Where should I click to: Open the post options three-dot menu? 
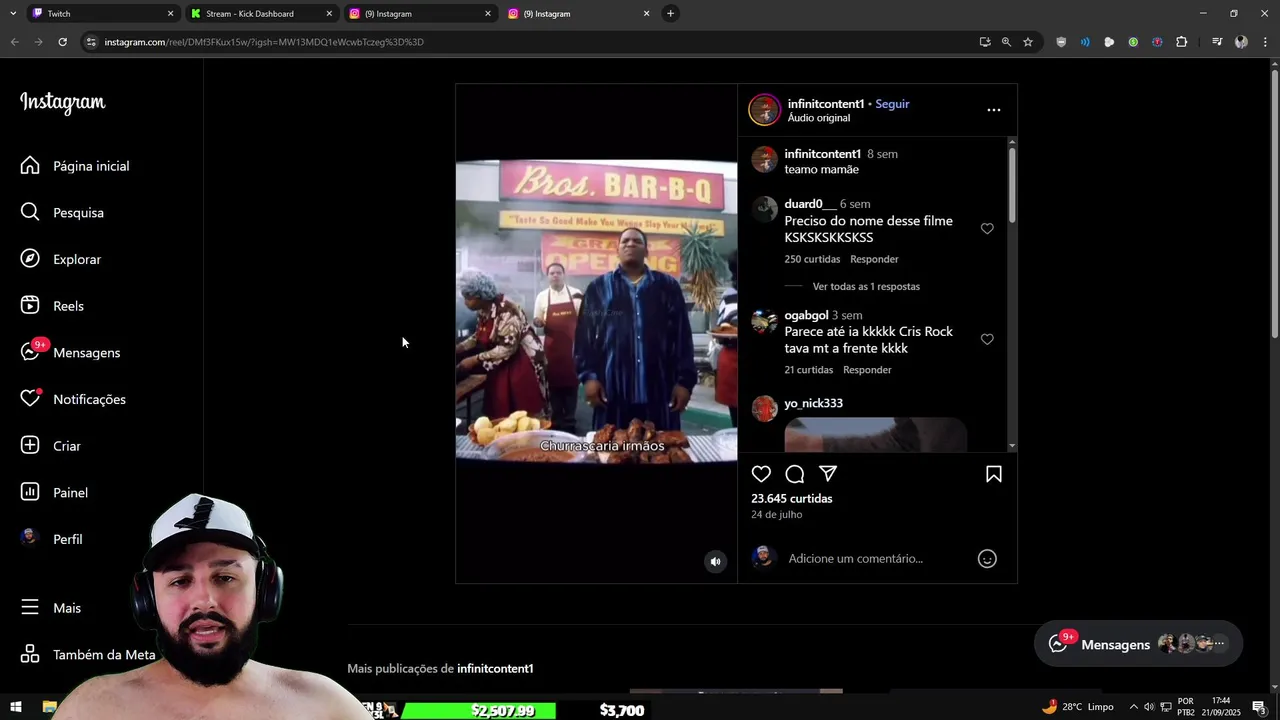tap(993, 110)
